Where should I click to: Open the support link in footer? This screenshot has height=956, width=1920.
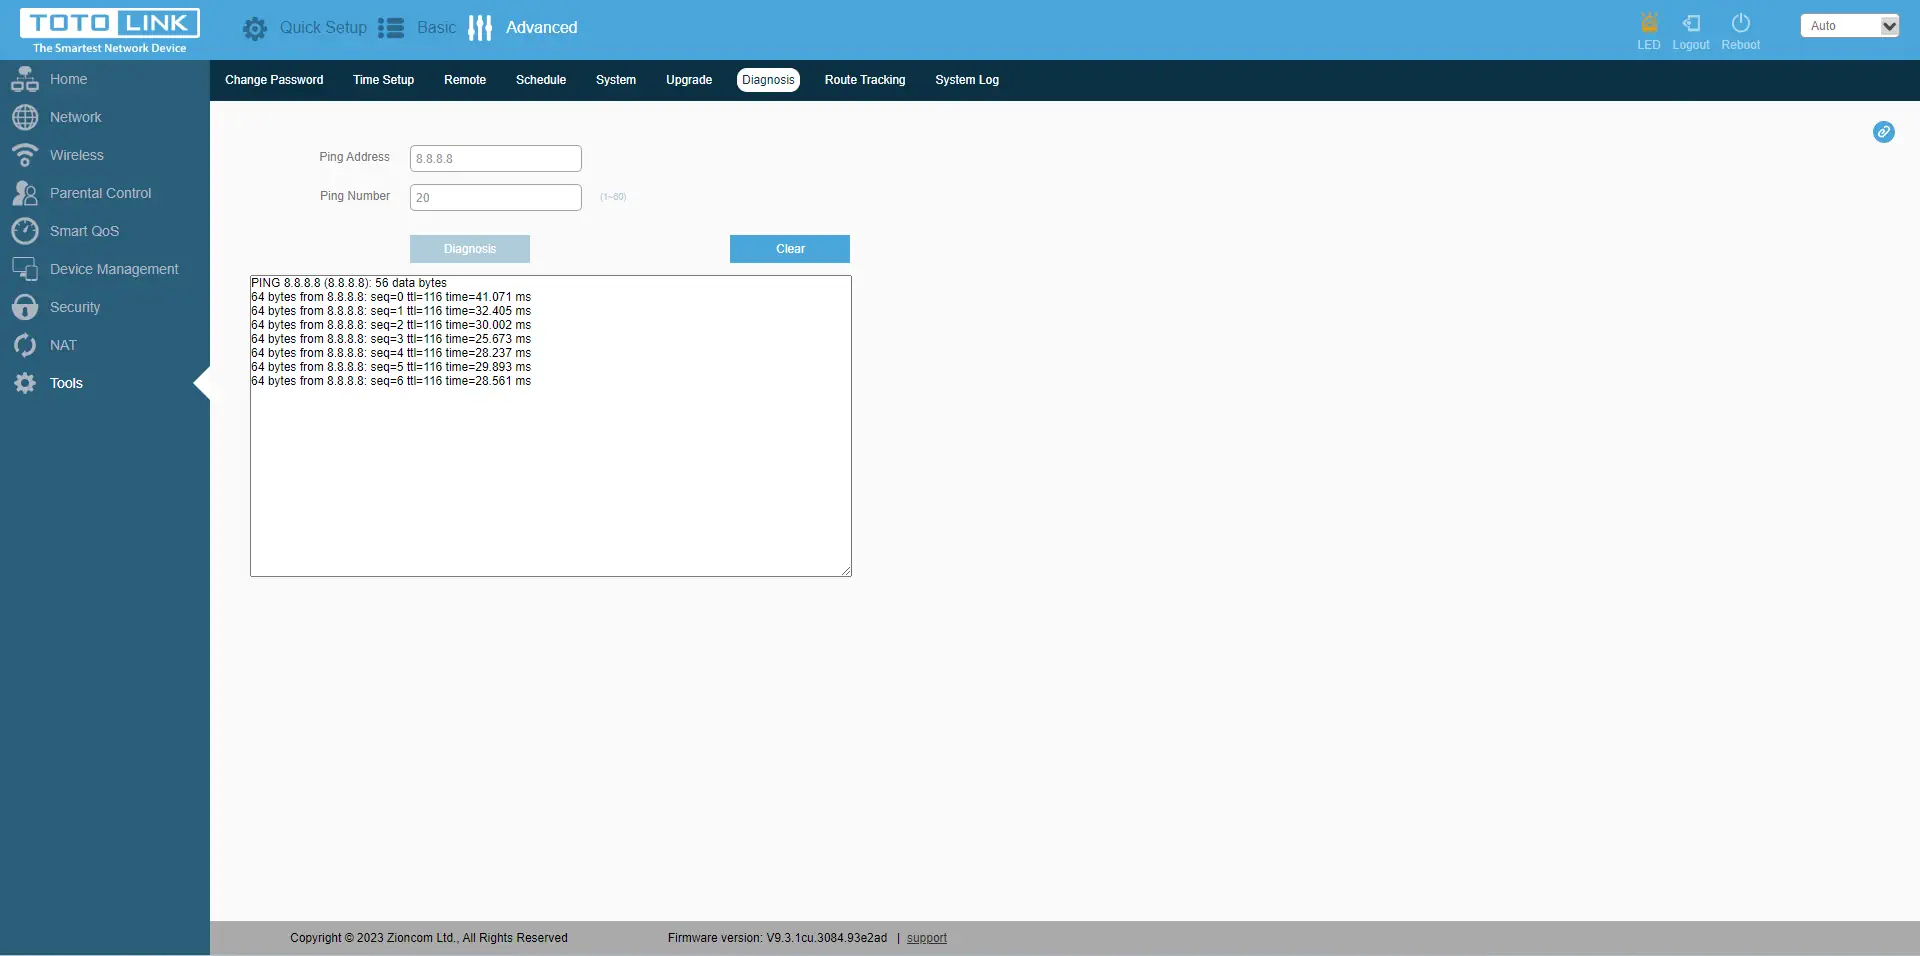tap(926, 938)
